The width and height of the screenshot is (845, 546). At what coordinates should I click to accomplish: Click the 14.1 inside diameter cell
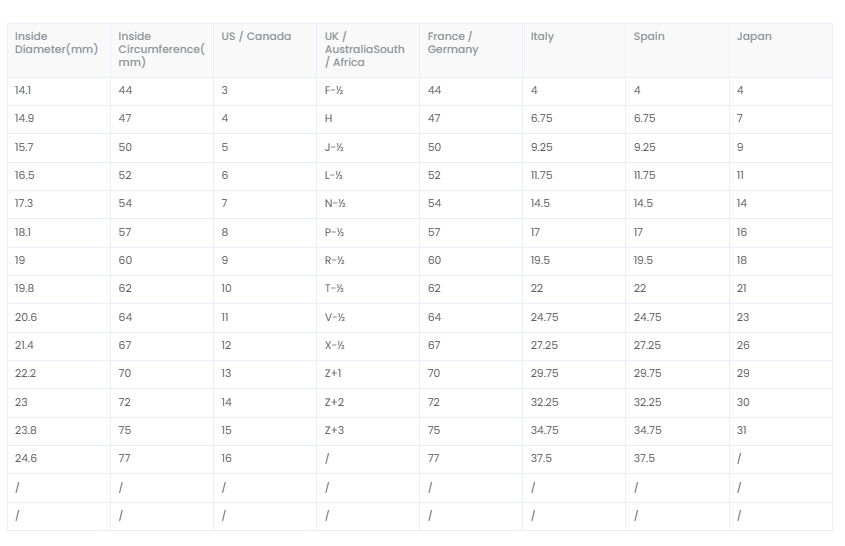coord(23,91)
